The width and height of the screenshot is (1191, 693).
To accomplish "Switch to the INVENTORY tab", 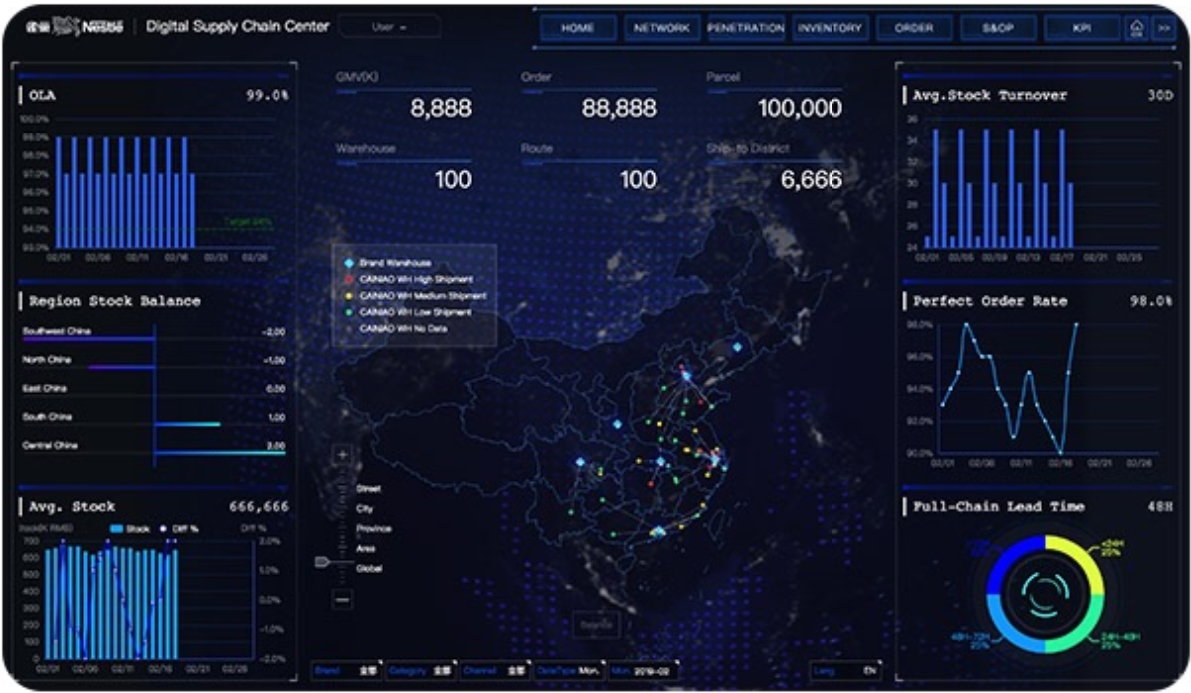I will [831, 28].
